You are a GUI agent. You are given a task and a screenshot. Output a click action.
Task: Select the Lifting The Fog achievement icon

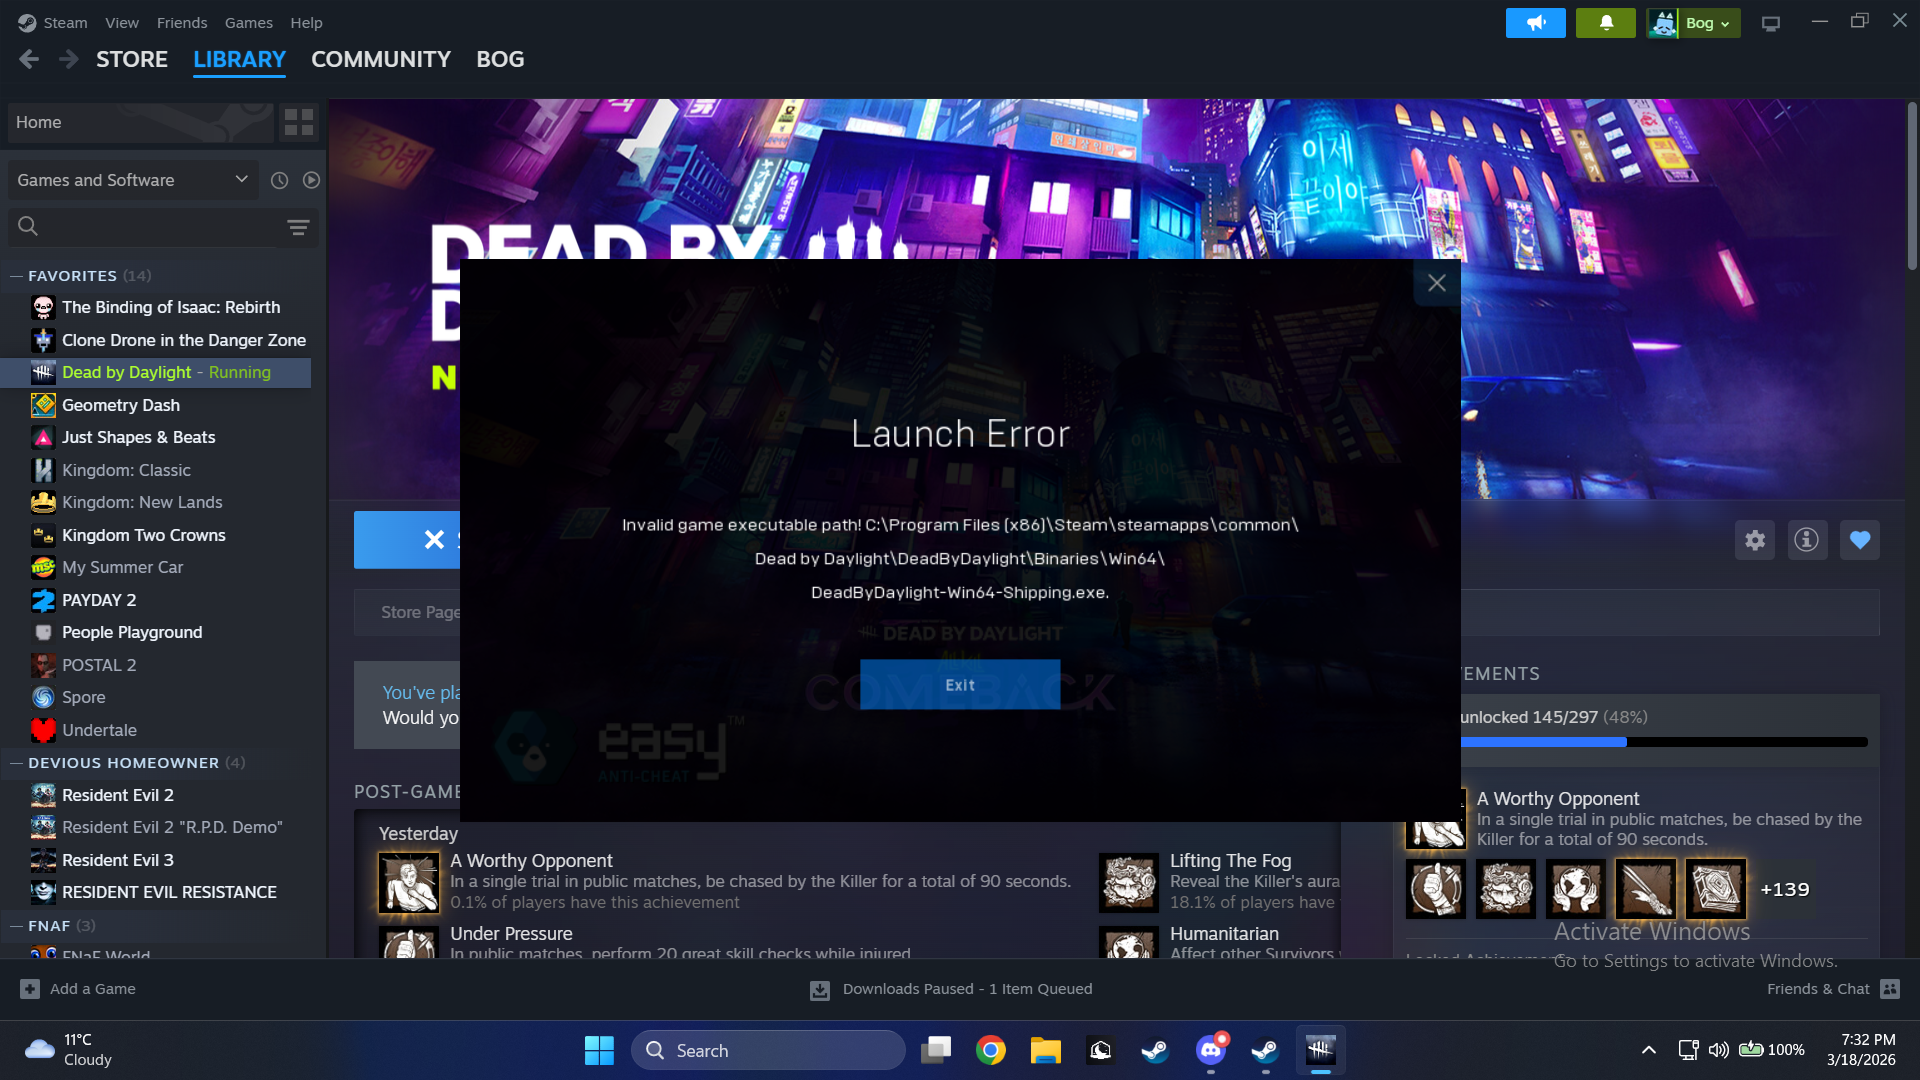[x=1129, y=882]
